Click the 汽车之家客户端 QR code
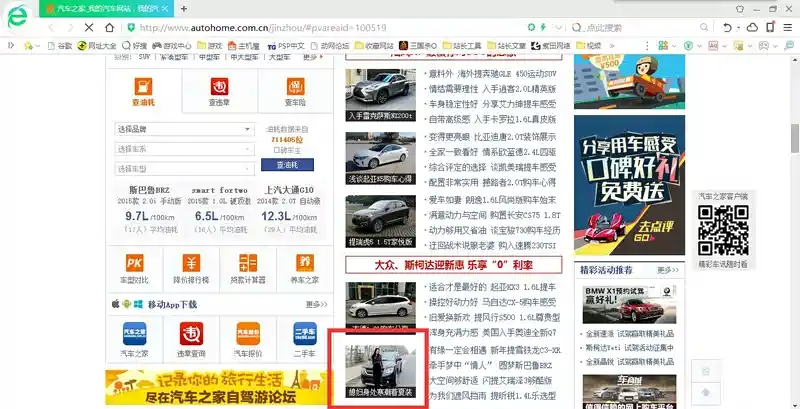The width and height of the screenshot is (800, 409). pyautogui.click(x=723, y=230)
